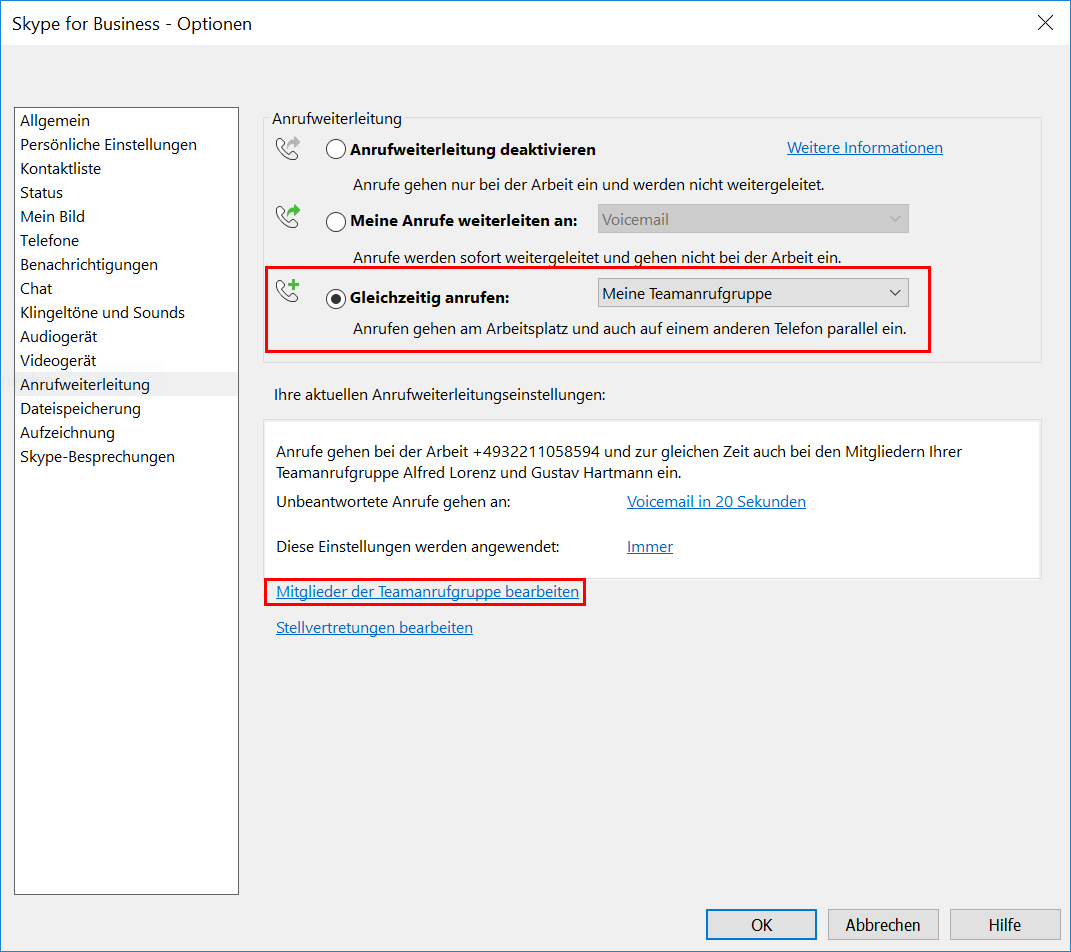Open Mitglieder der Teamanrufgruppe bearbeiten
The width and height of the screenshot is (1071, 952).
point(428,591)
